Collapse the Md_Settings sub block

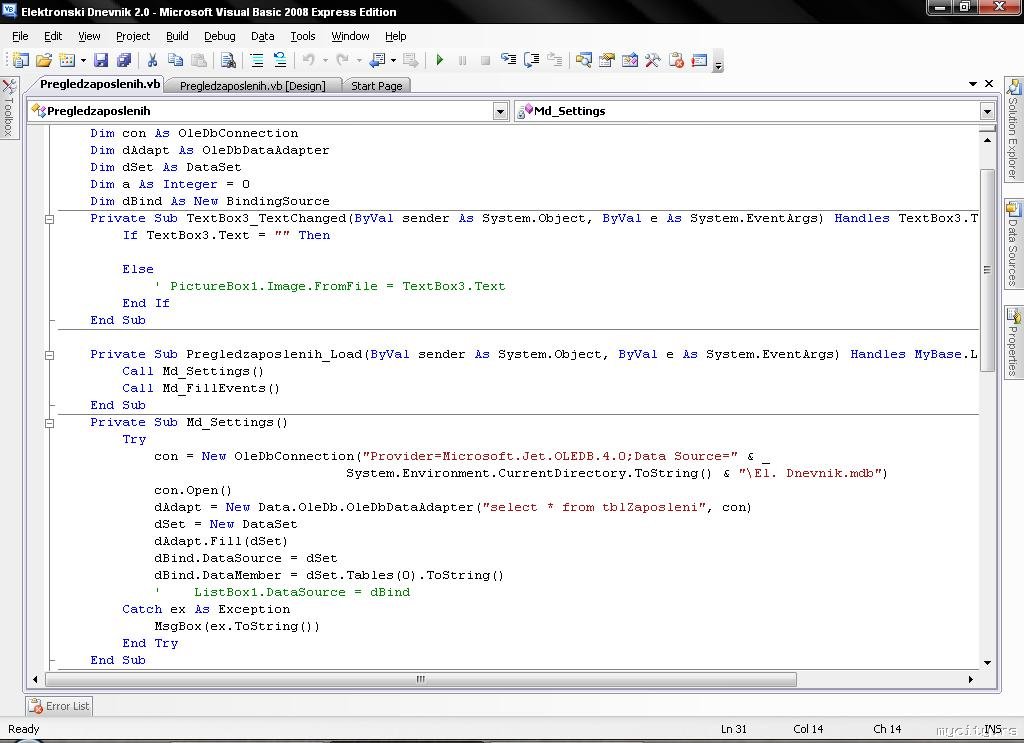tap(50, 422)
